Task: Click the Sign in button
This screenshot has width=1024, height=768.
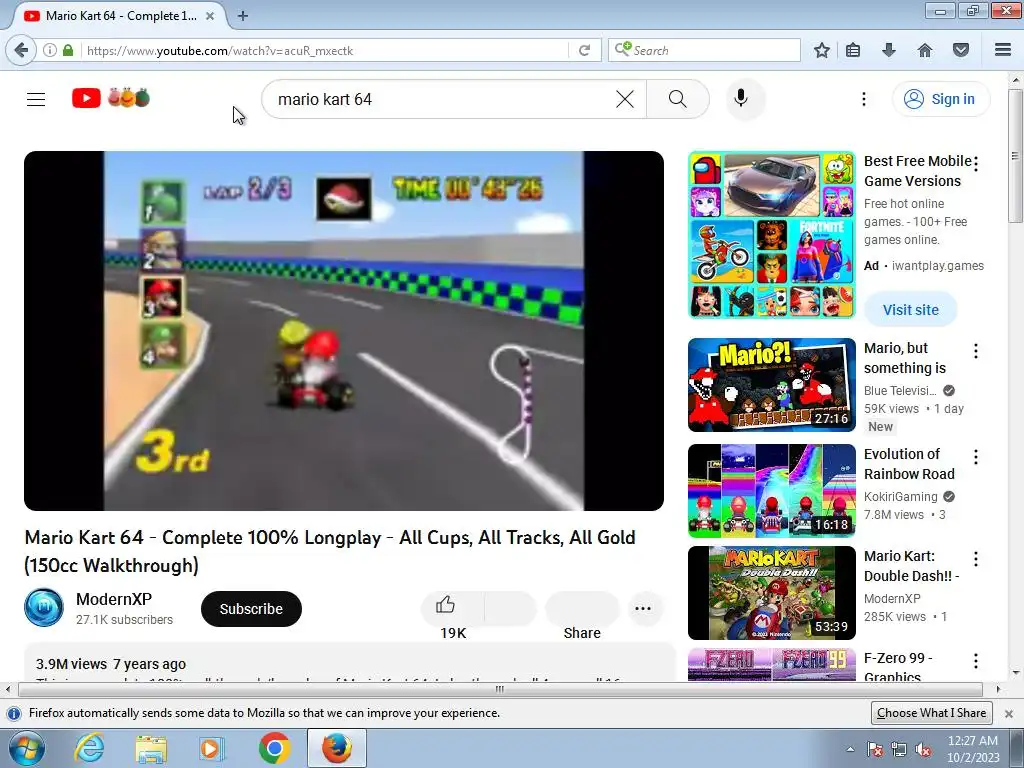Action: [x=940, y=99]
